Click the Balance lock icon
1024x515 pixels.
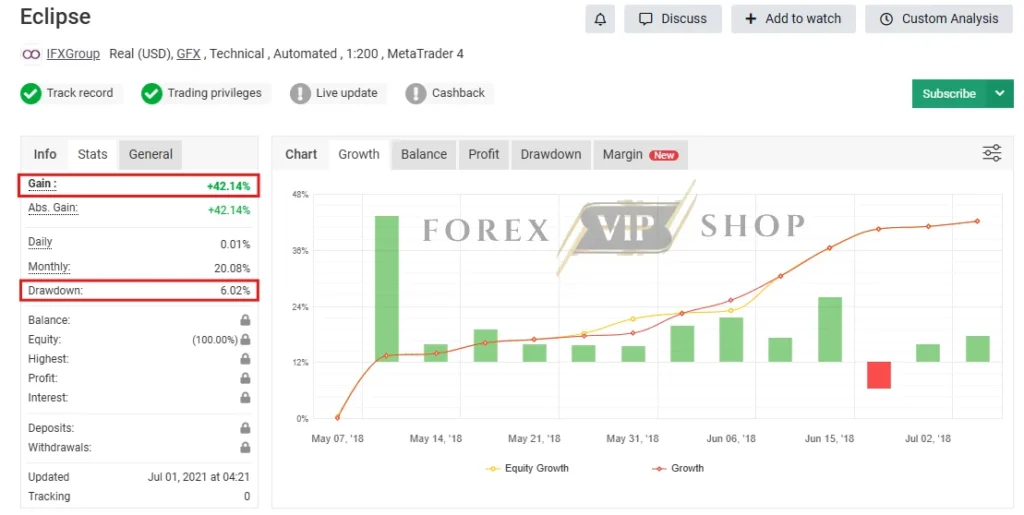click(x=245, y=320)
